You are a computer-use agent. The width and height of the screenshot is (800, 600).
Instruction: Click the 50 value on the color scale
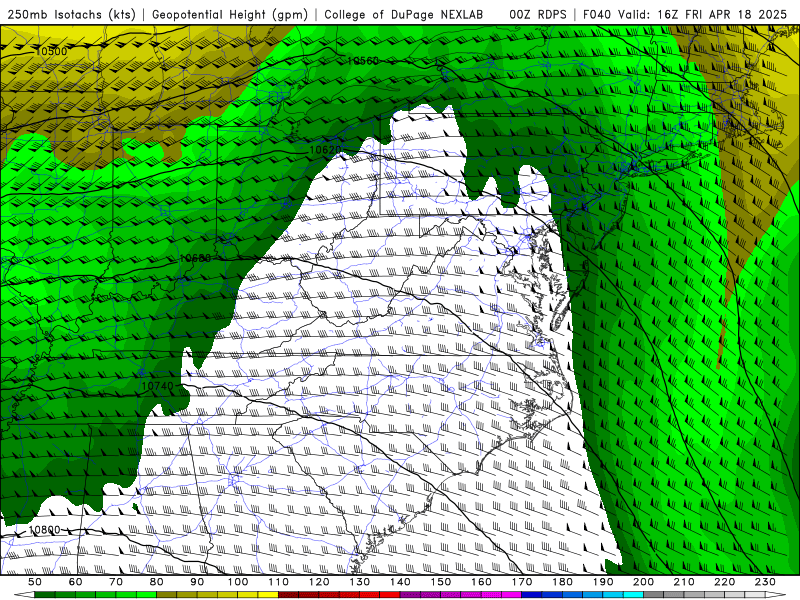click(x=35, y=582)
